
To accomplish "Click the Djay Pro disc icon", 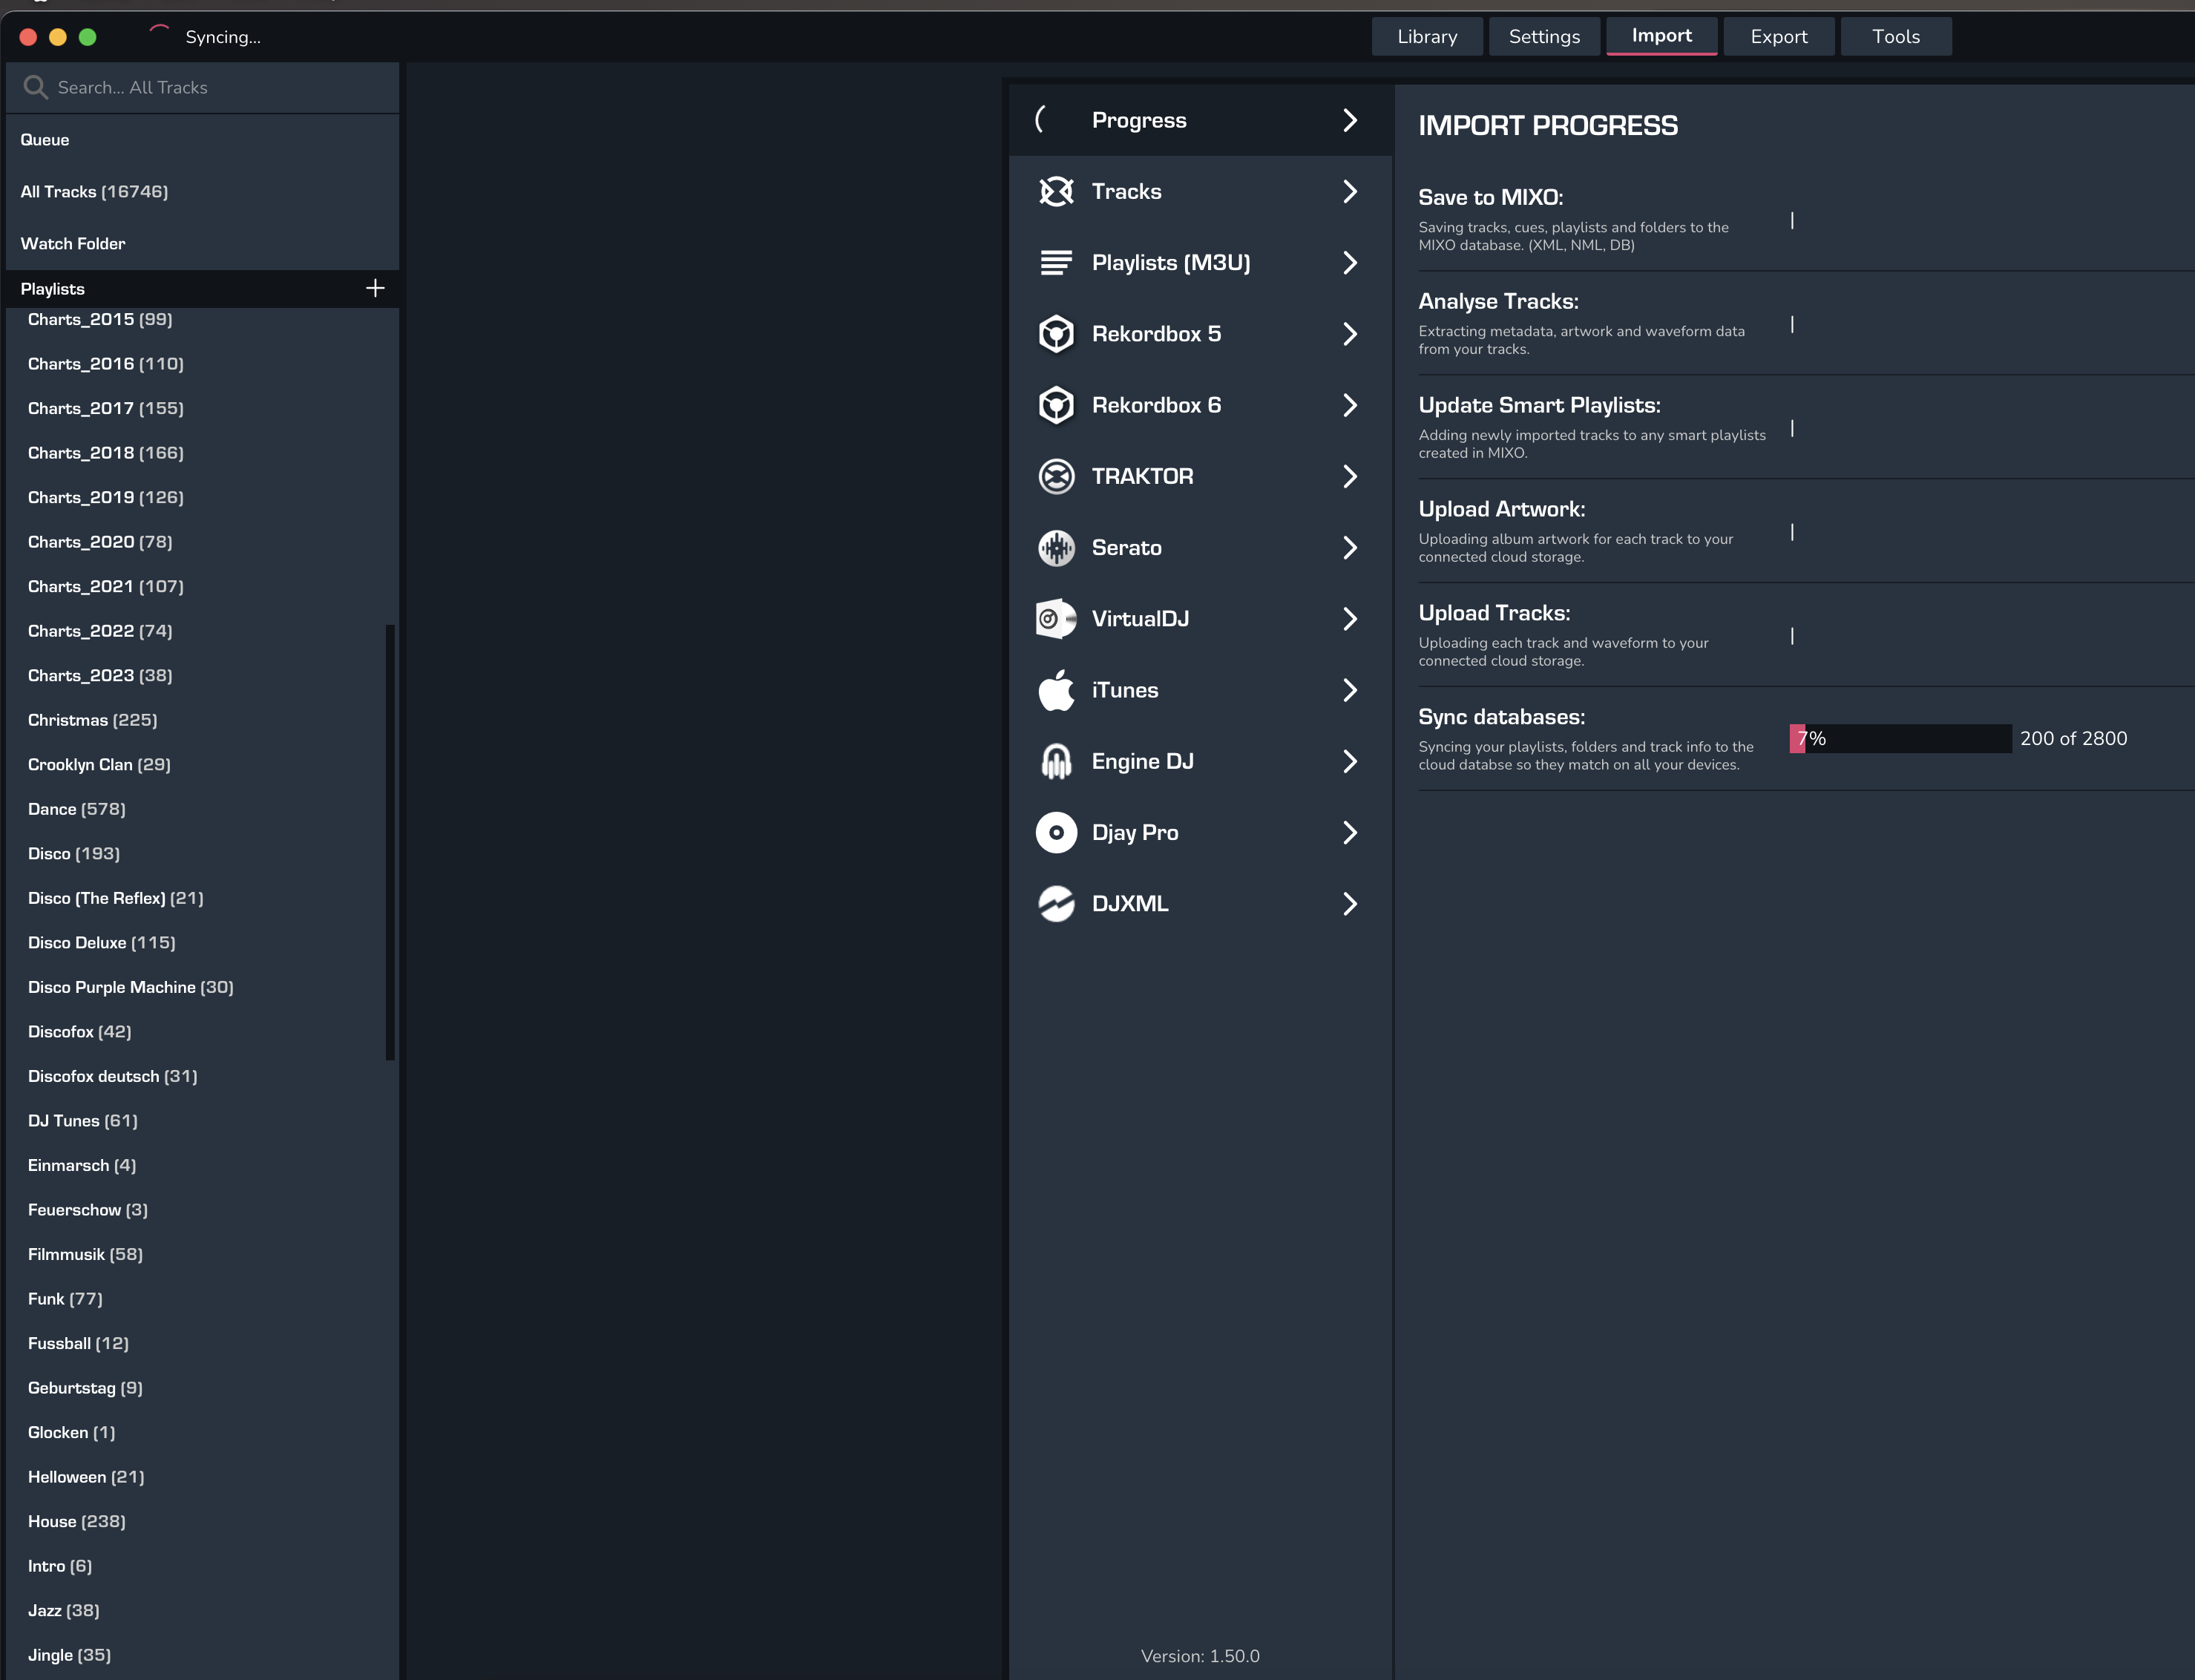I will click(x=1056, y=833).
